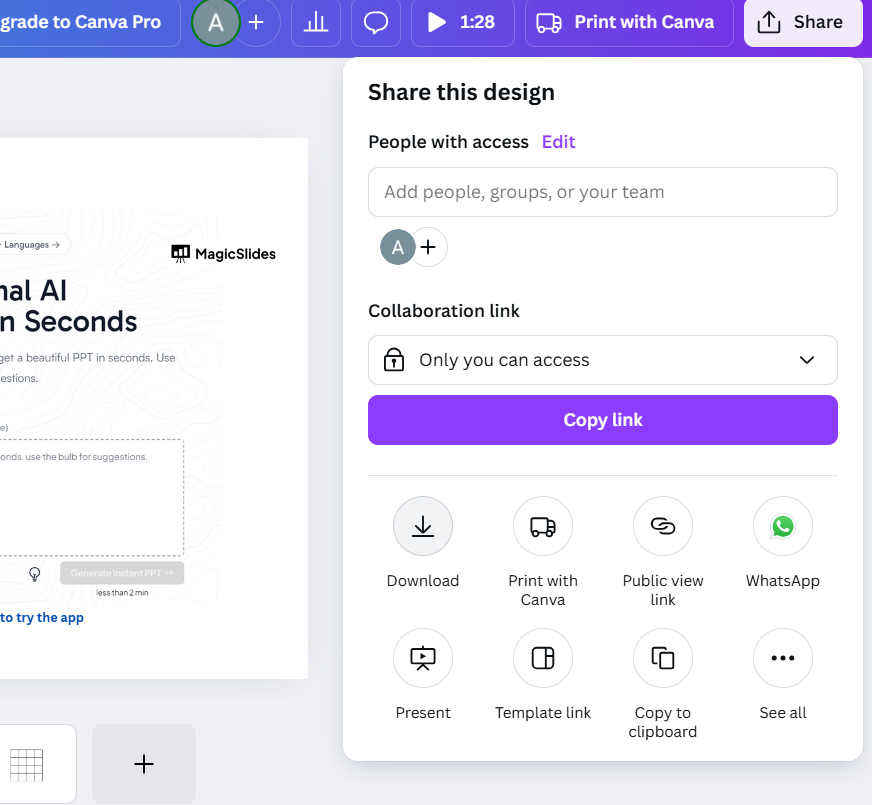The height and width of the screenshot is (805, 872).
Task: Add a new page with plus tile
Action: tap(144, 764)
